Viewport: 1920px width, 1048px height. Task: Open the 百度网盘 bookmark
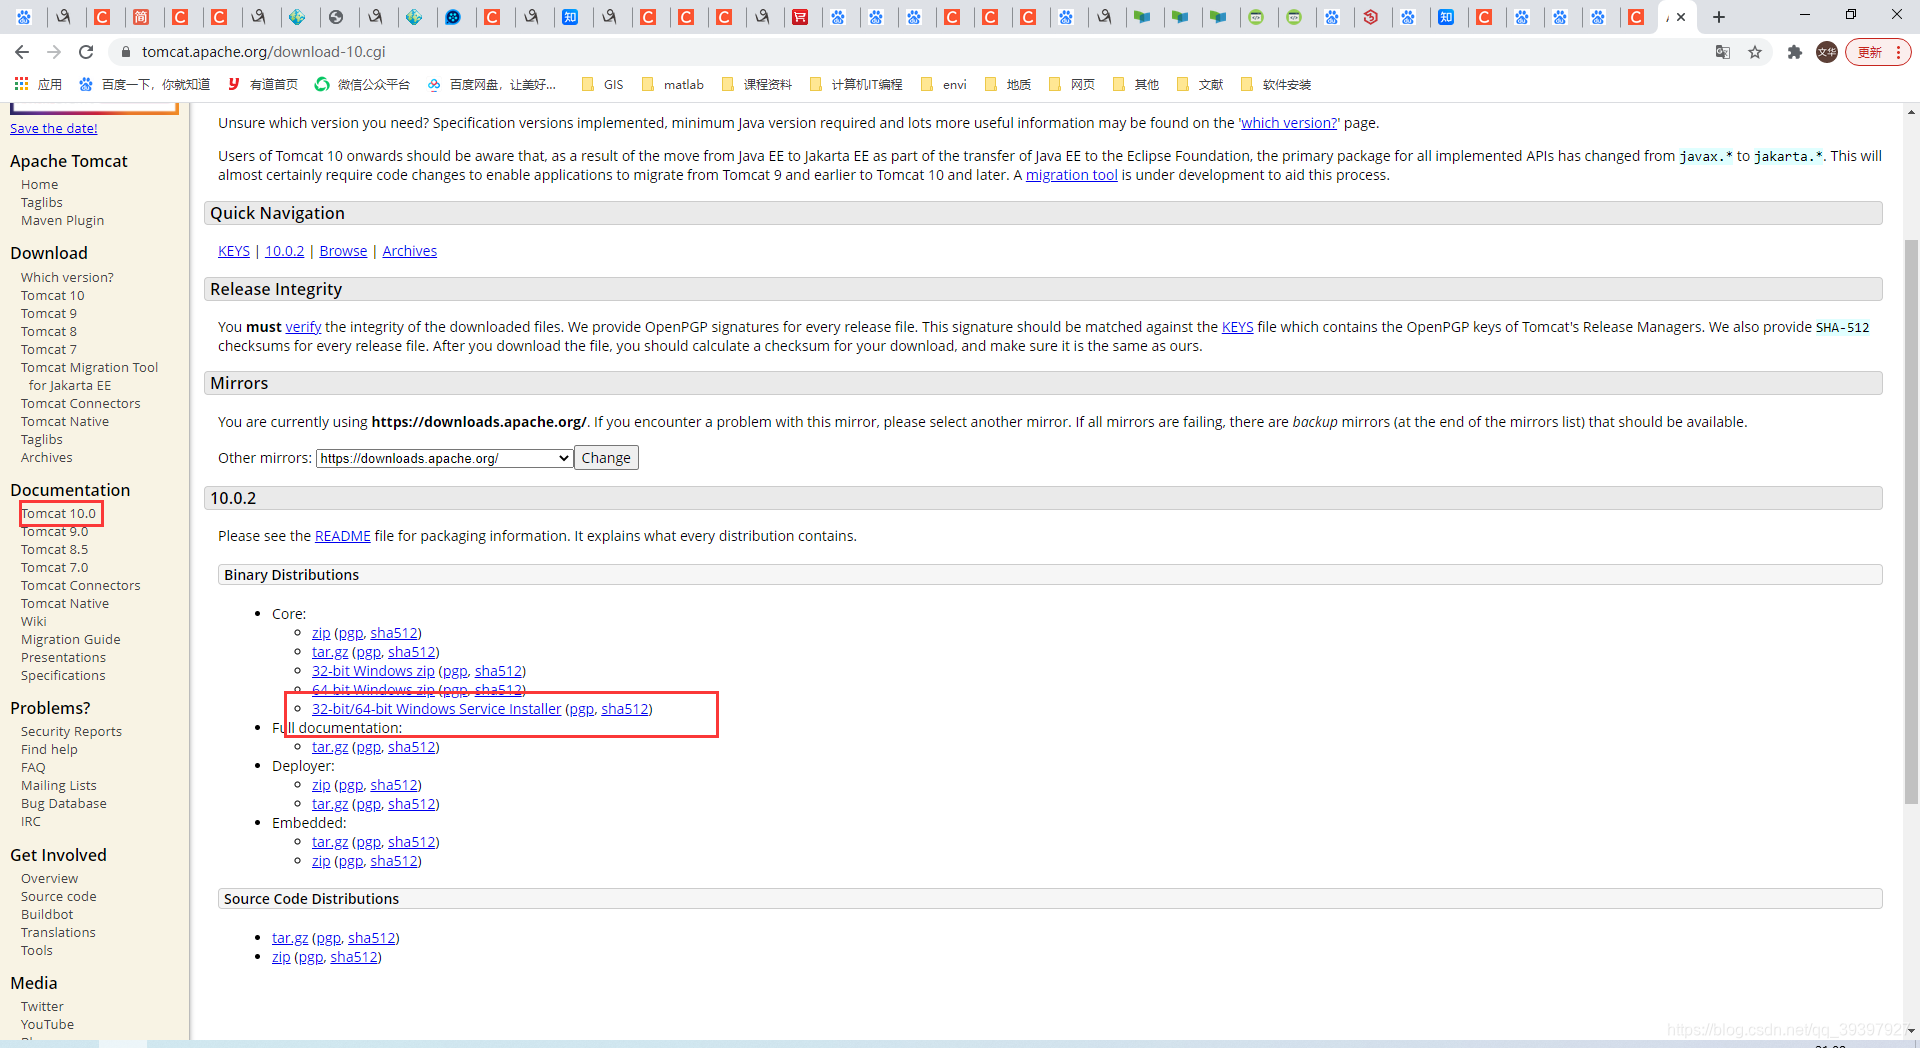[491, 84]
